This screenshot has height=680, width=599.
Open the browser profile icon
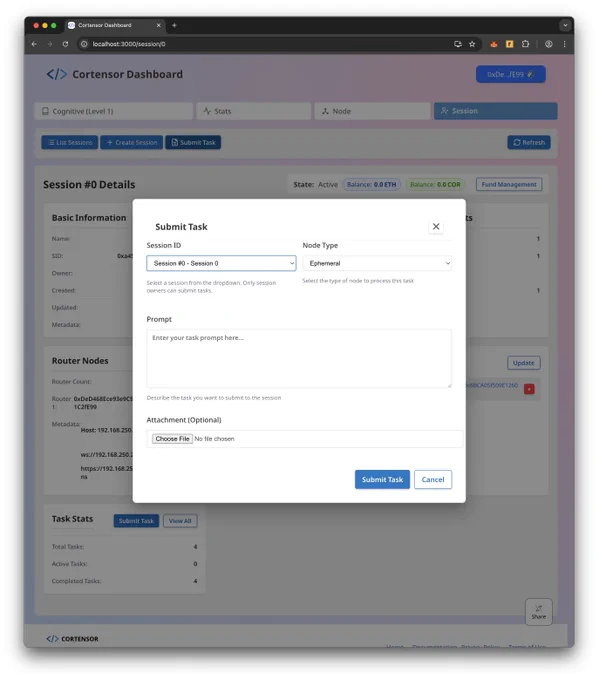click(x=549, y=44)
